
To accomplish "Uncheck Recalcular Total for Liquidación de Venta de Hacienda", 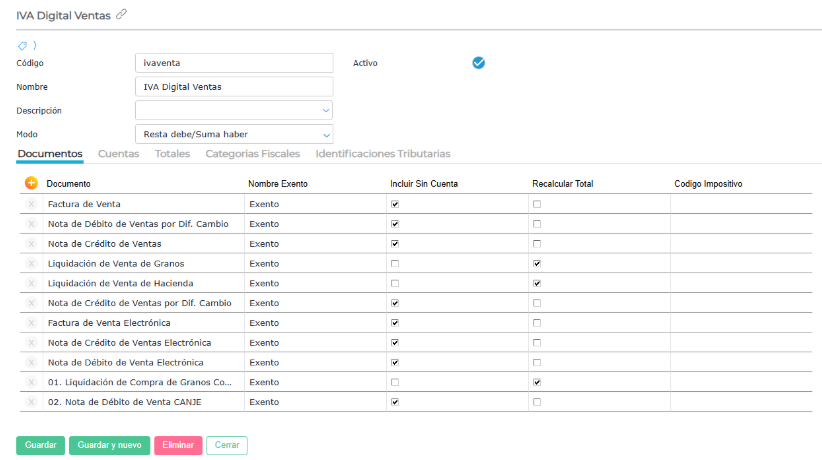I will point(537,283).
